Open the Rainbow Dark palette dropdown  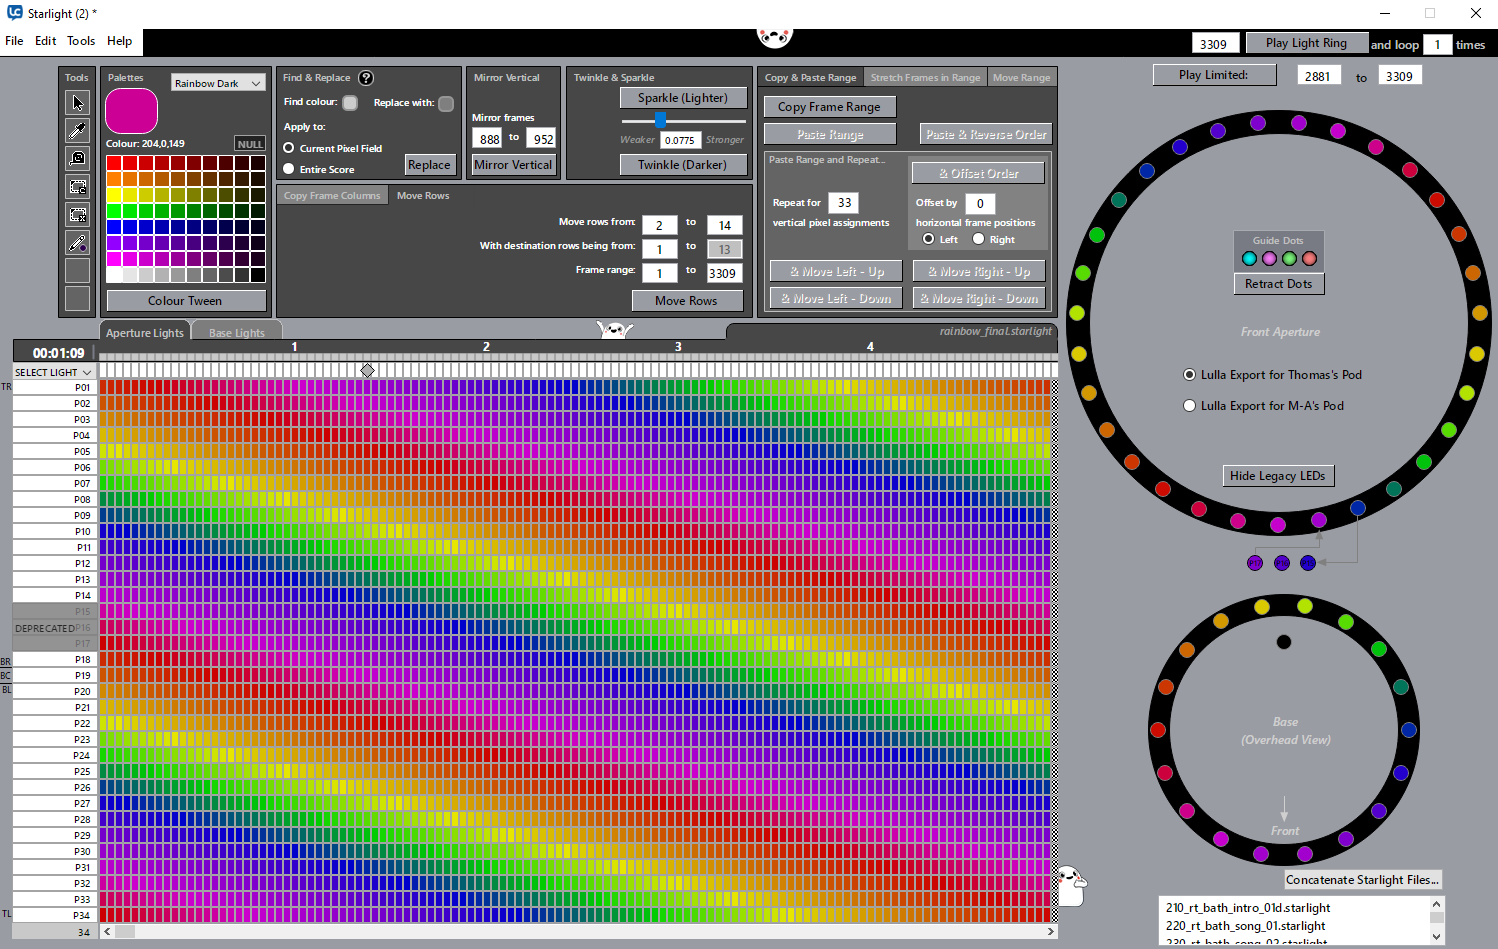click(217, 83)
